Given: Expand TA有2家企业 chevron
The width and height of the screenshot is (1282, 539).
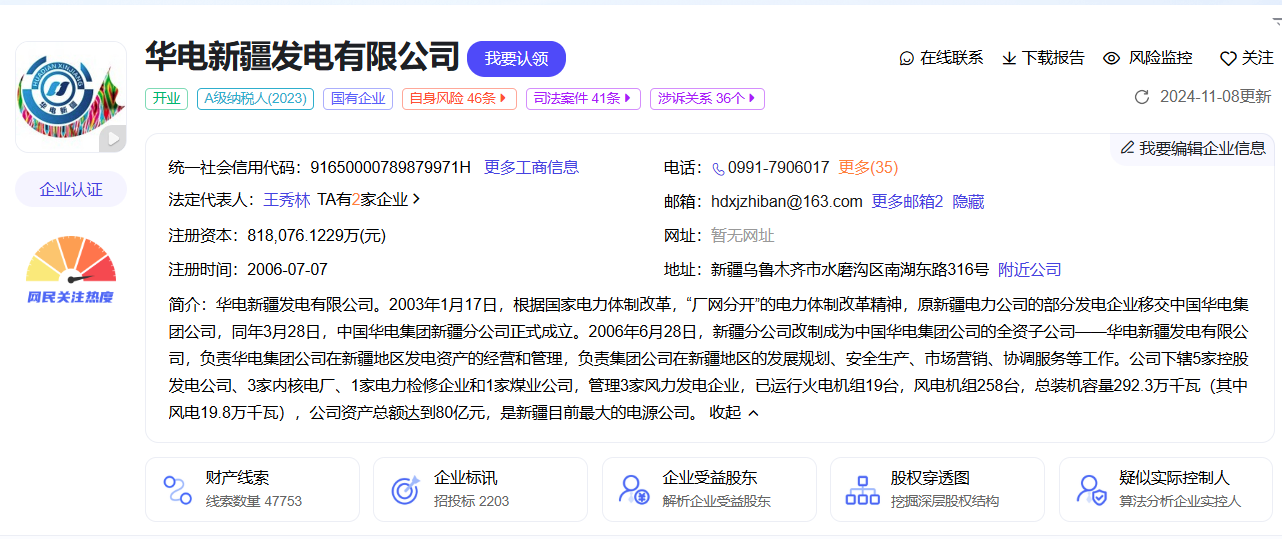Looking at the screenshot, I should click(x=417, y=199).
